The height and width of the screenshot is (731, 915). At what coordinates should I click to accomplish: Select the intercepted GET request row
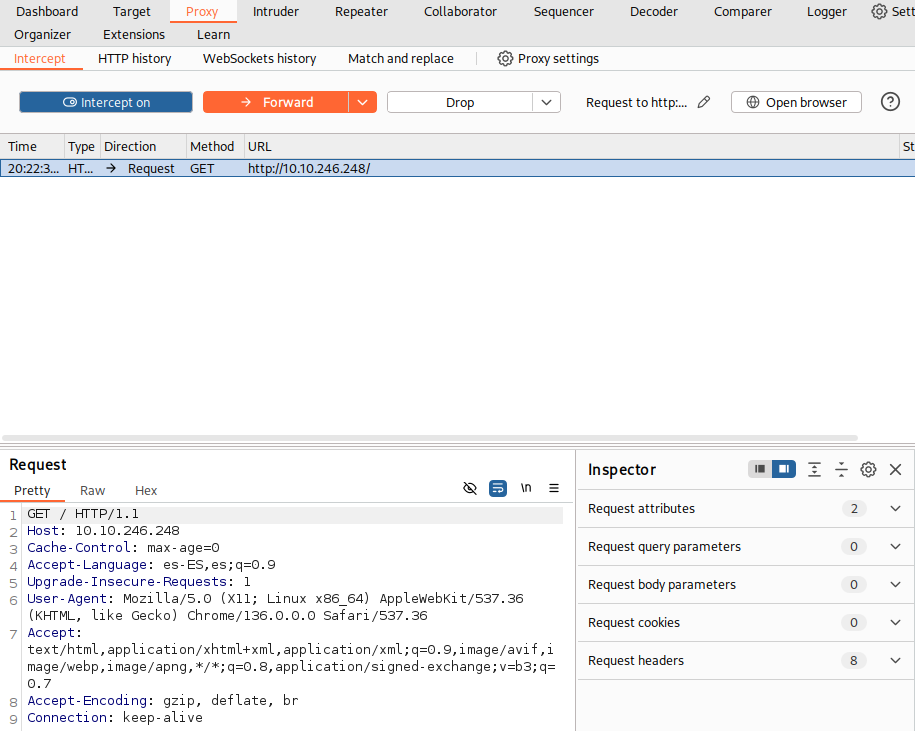(458, 169)
